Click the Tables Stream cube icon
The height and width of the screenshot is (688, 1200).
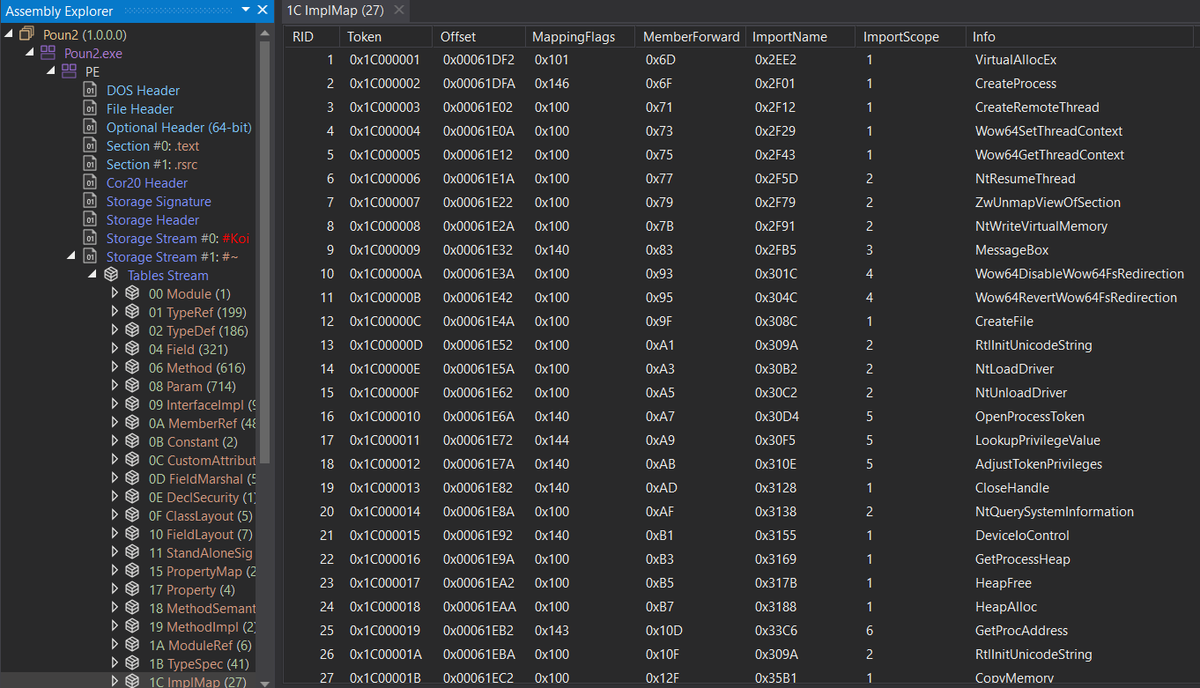[110, 275]
